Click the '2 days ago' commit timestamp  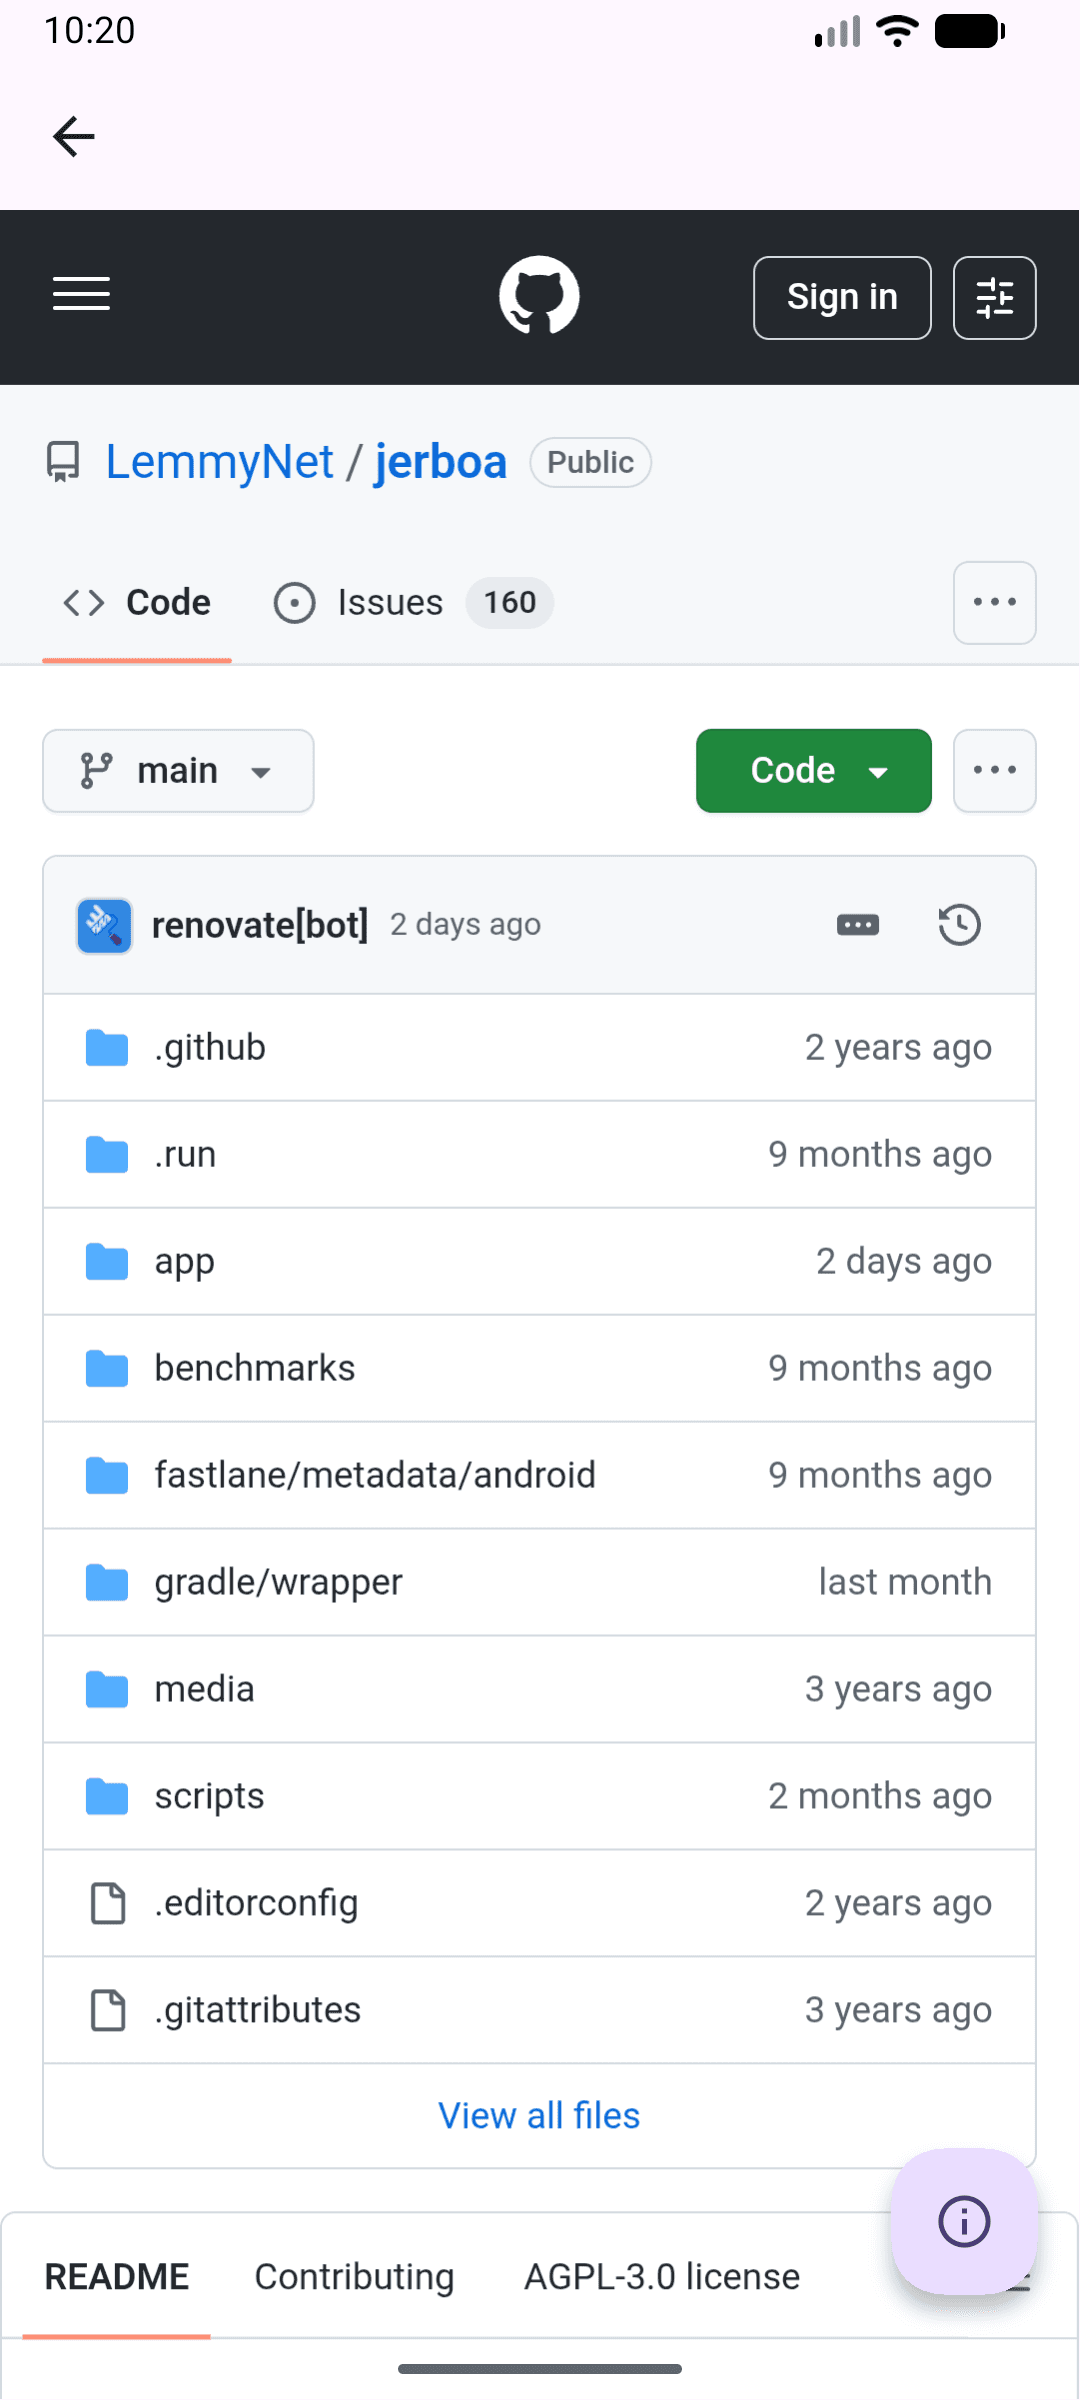465,925
